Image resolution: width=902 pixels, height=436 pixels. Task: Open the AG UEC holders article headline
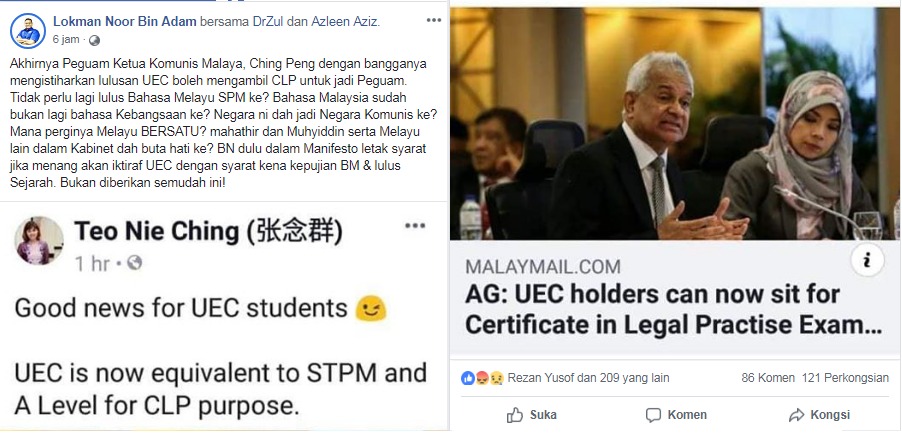[673, 310]
